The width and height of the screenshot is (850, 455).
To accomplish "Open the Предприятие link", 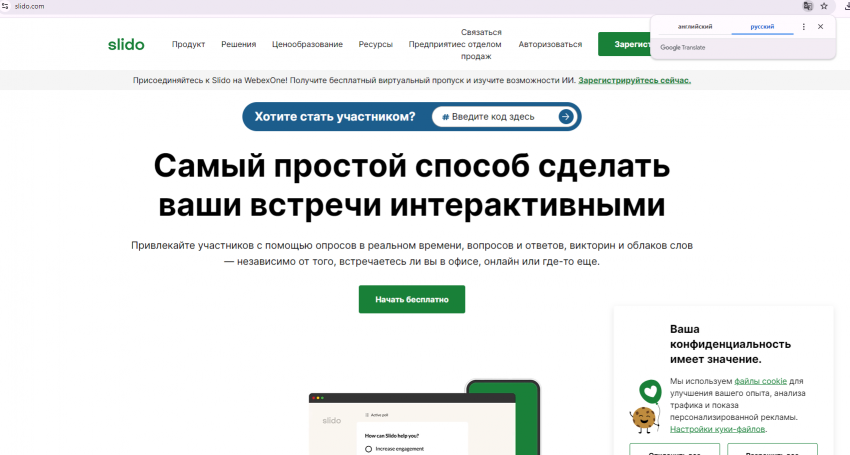I will pos(433,44).
